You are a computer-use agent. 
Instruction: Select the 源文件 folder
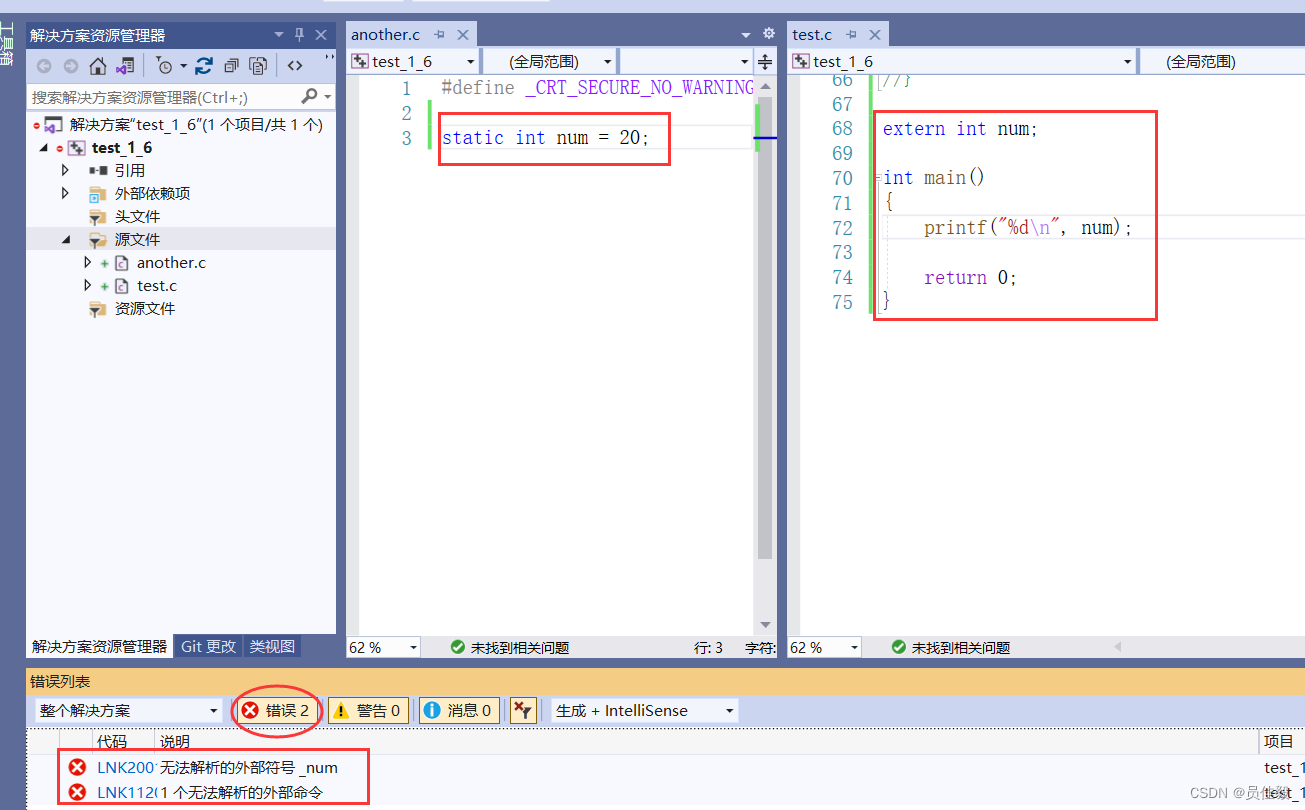pos(137,240)
